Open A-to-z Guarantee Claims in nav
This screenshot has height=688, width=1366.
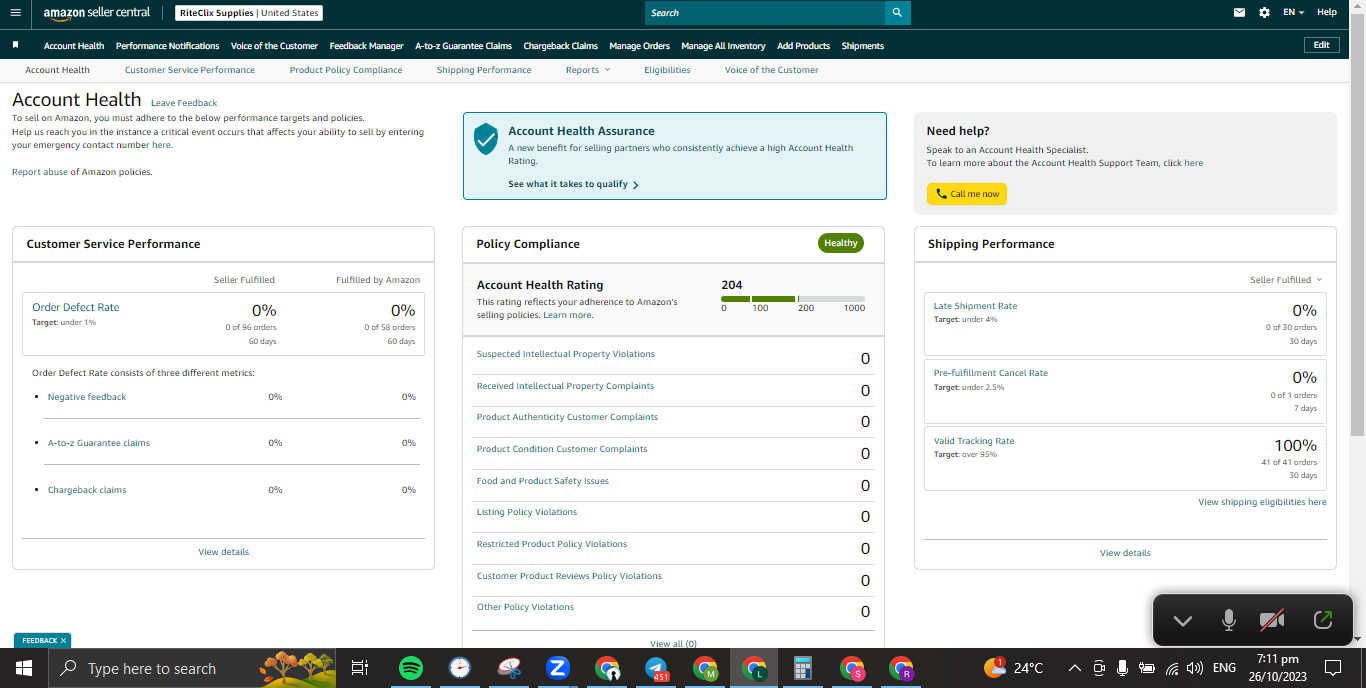pyautogui.click(x=463, y=46)
